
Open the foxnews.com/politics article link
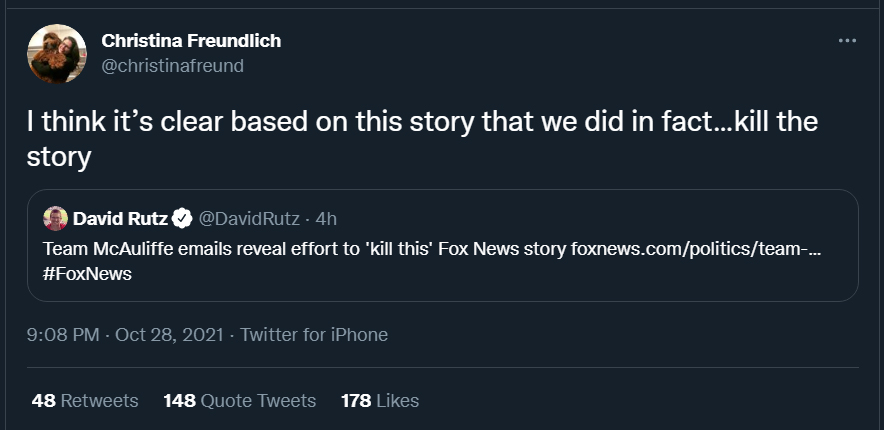tap(696, 249)
